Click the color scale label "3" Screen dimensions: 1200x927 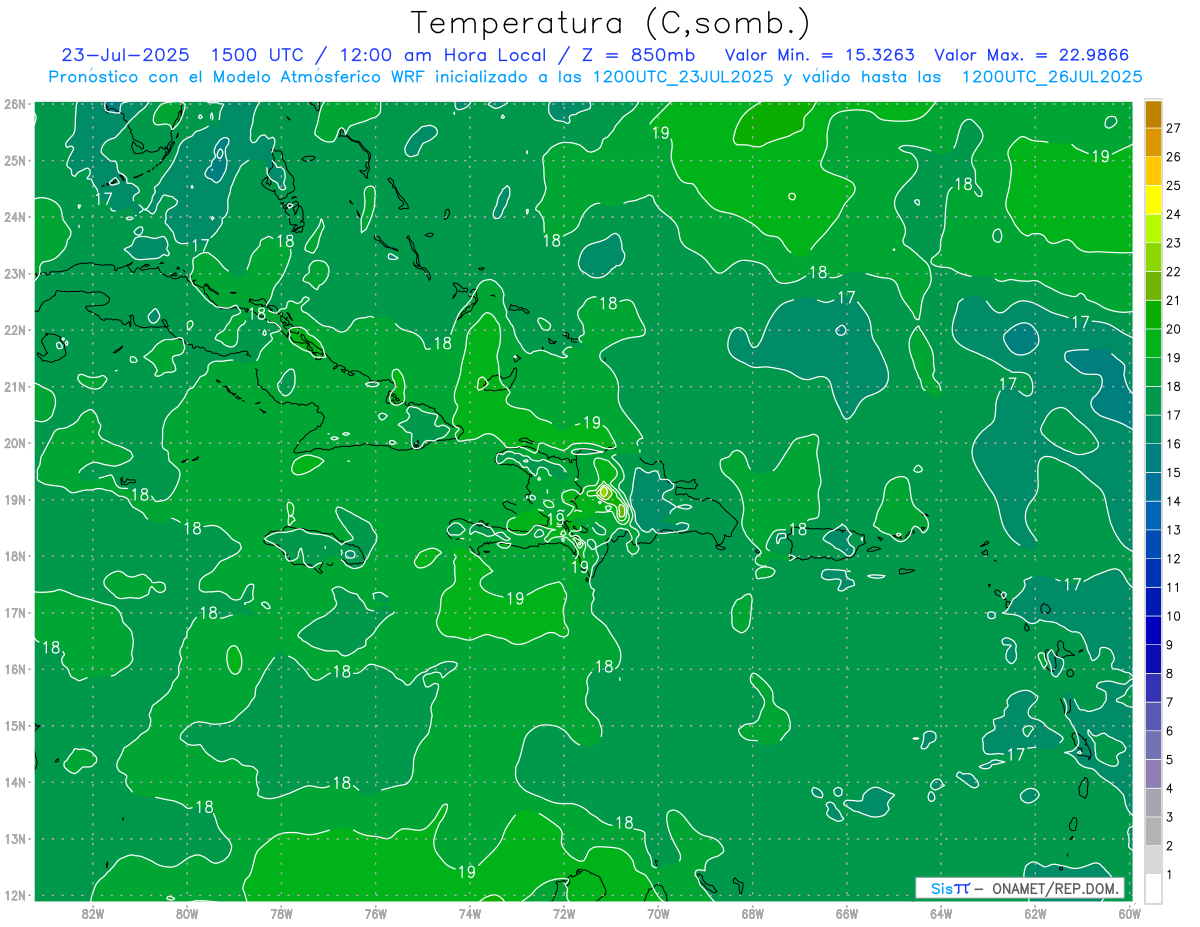coord(1169,817)
